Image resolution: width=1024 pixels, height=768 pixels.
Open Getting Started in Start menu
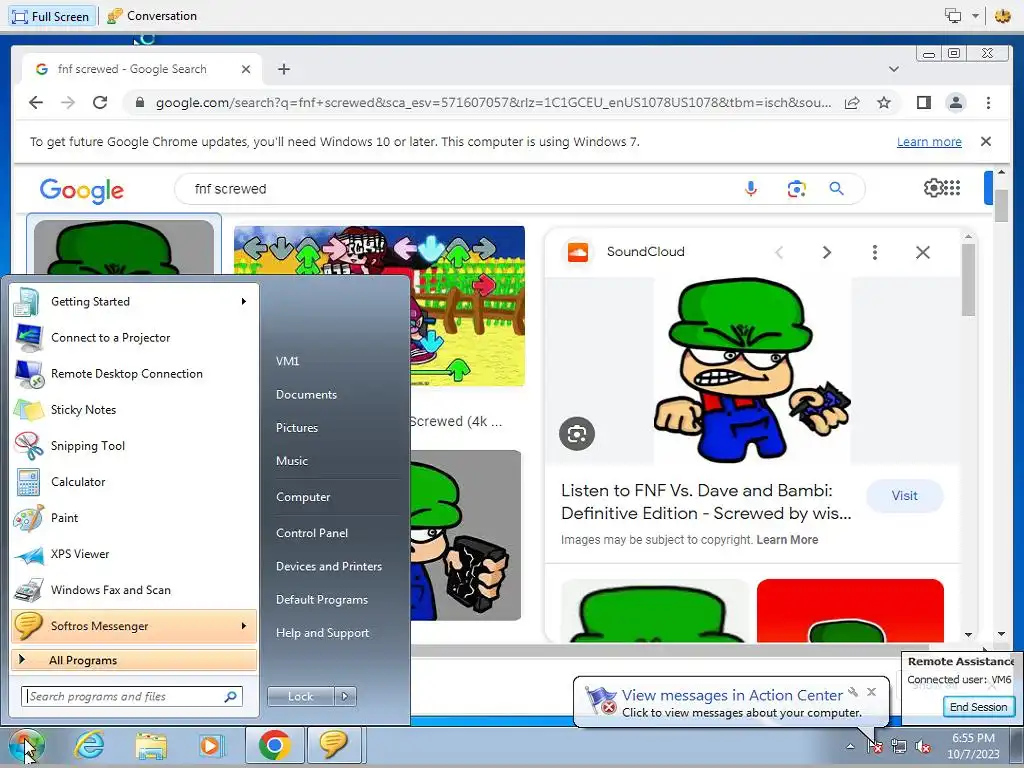[x=134, y=302]
